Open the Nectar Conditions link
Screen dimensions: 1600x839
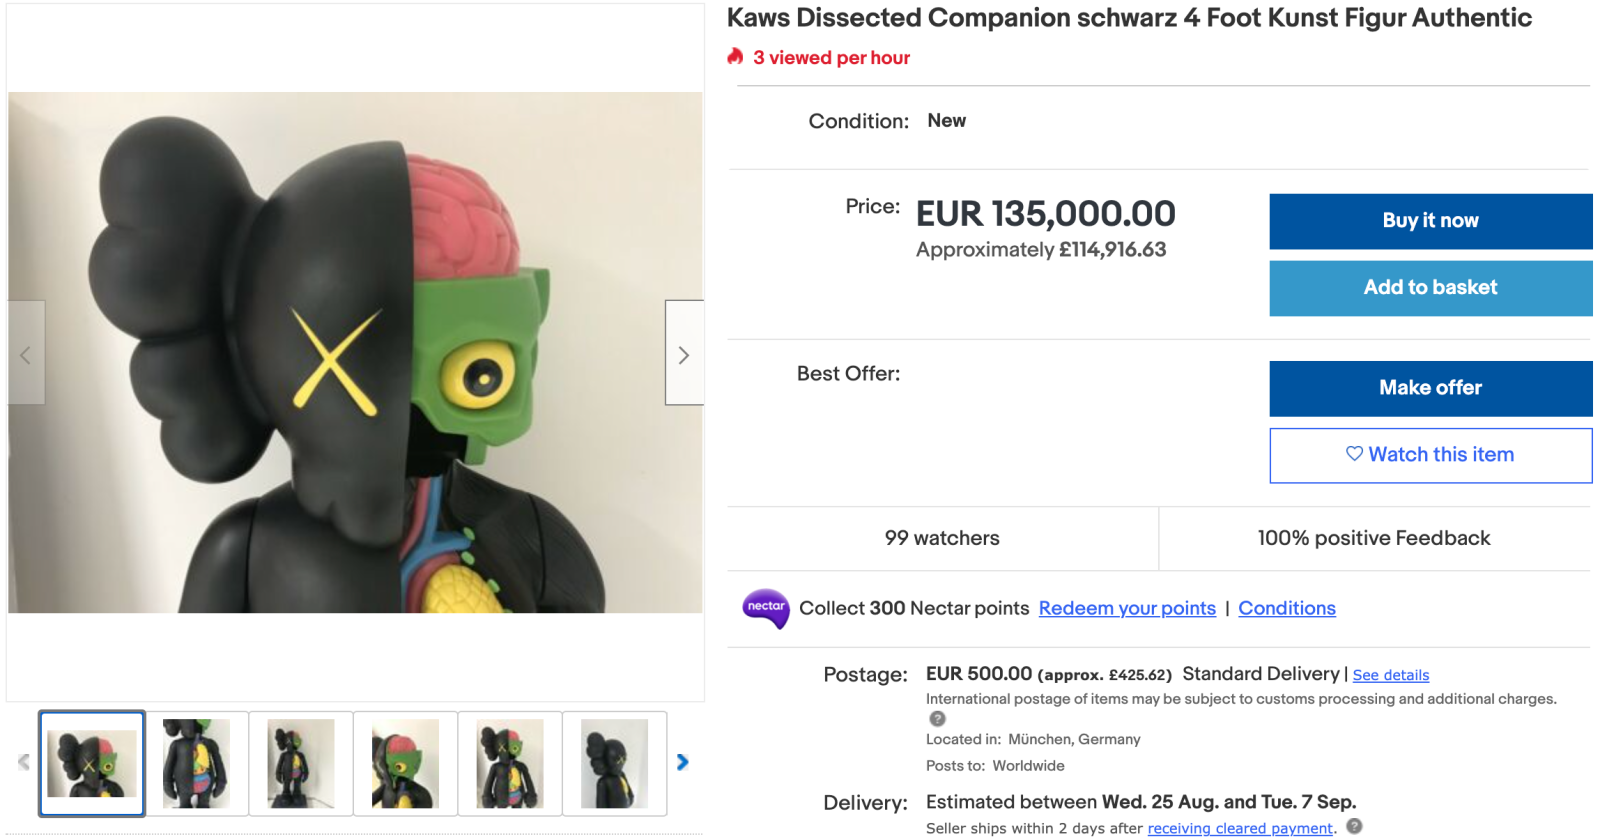pyautogui.click(x=1286, y=608)
